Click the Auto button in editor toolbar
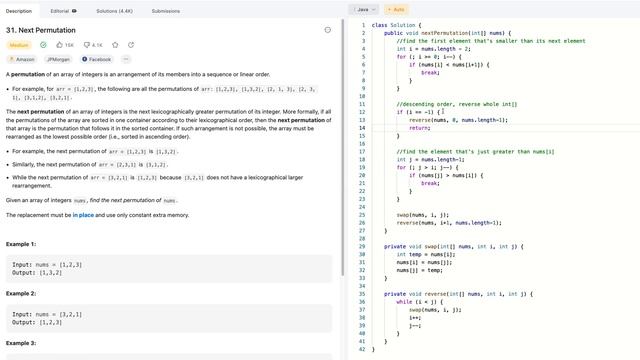The width and height of the screenshot is (640, 360). 396,9
